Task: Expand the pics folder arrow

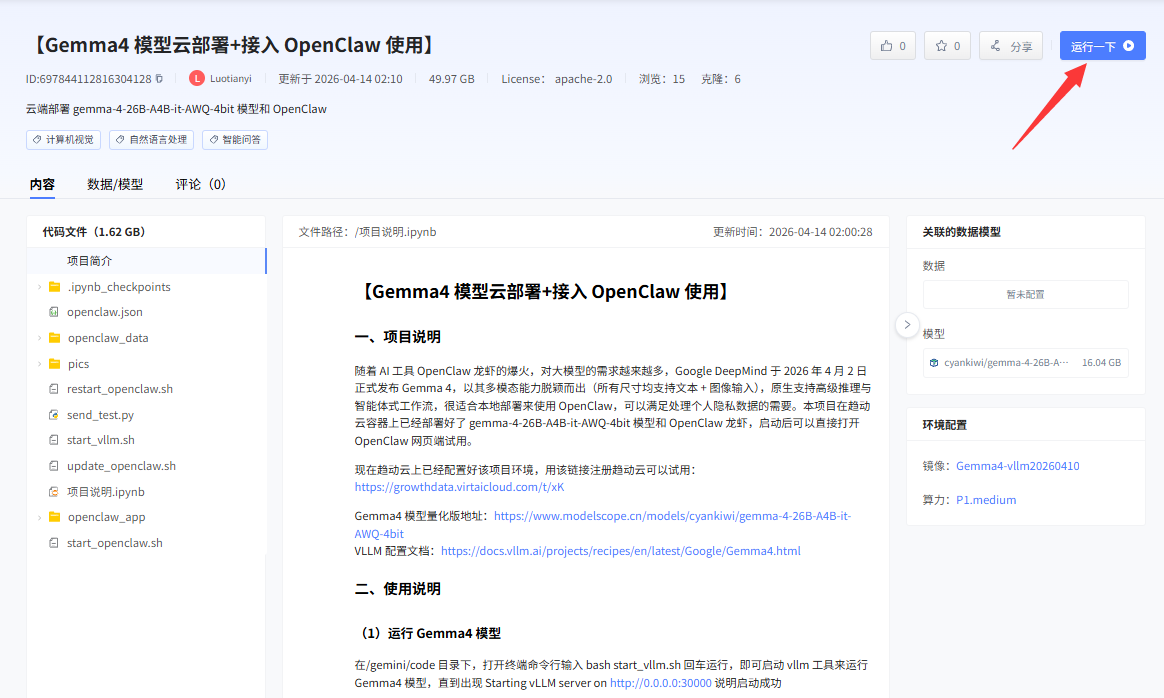Action: click(39, 364)
